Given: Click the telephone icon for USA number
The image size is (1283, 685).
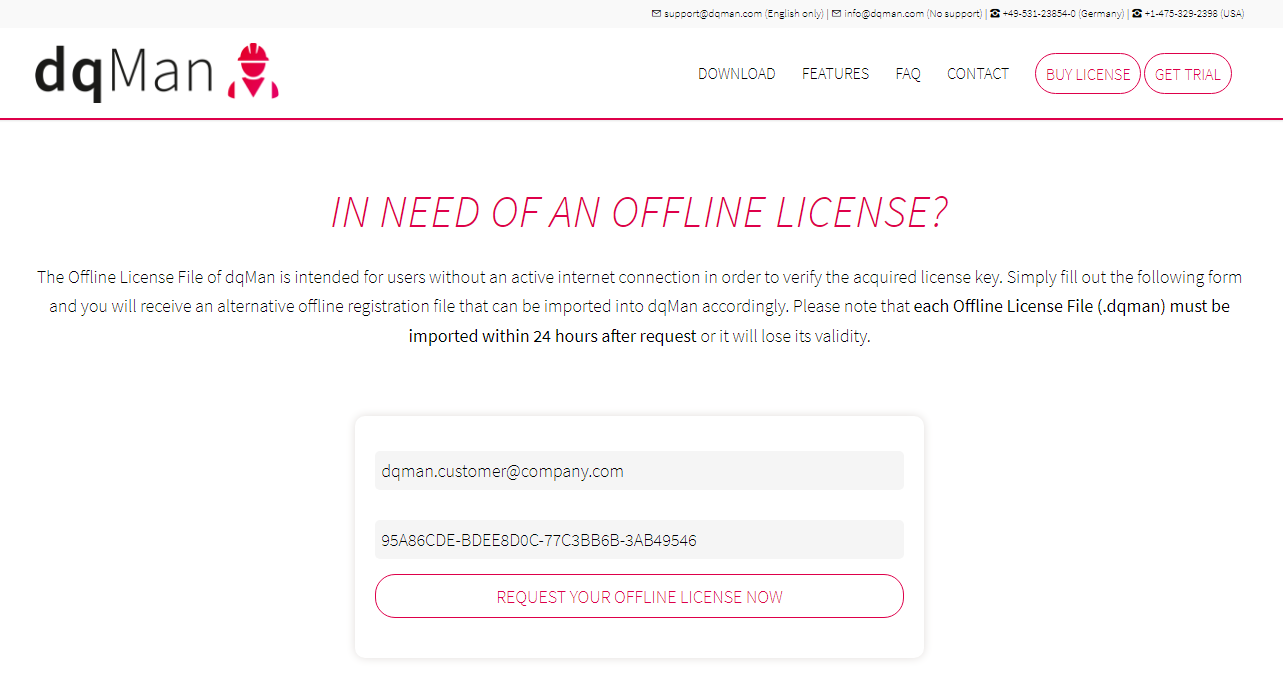Looking at the screenshot, I should pos(1137,14).
